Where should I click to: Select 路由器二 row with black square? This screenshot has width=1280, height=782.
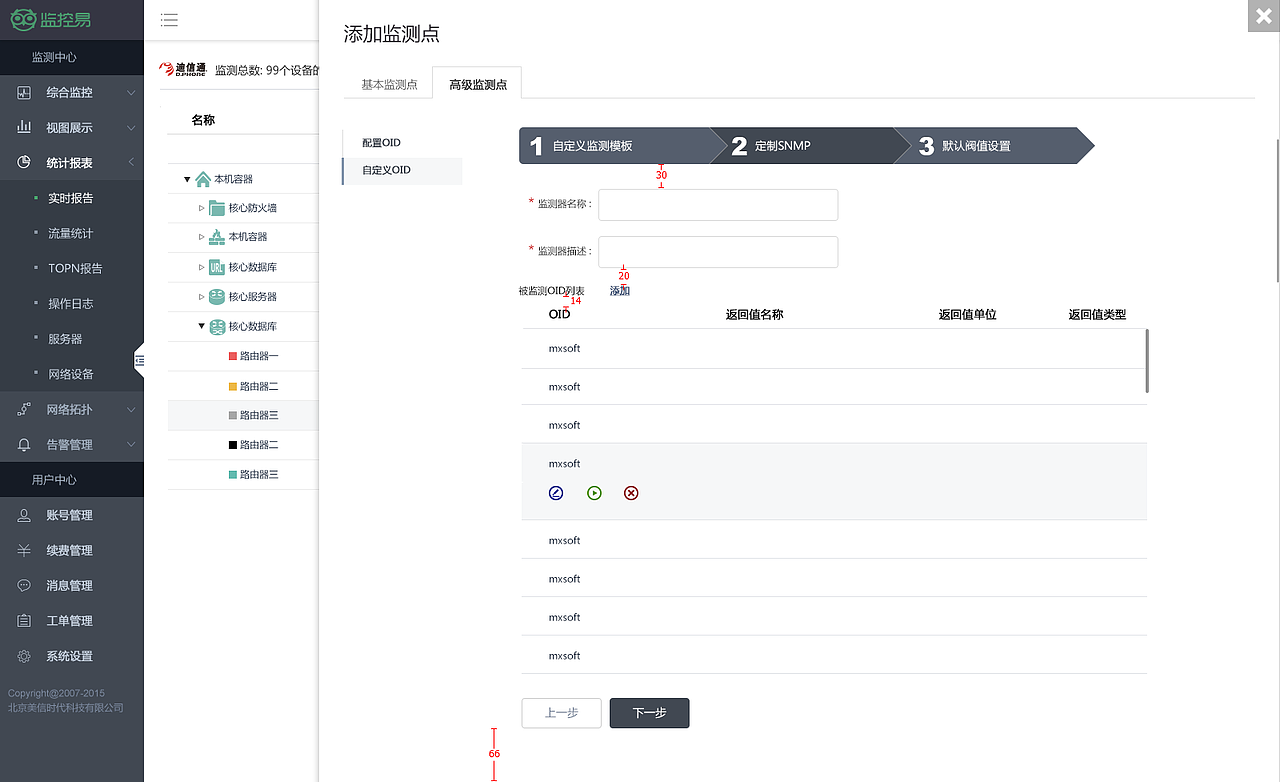(x=243, y=445)
